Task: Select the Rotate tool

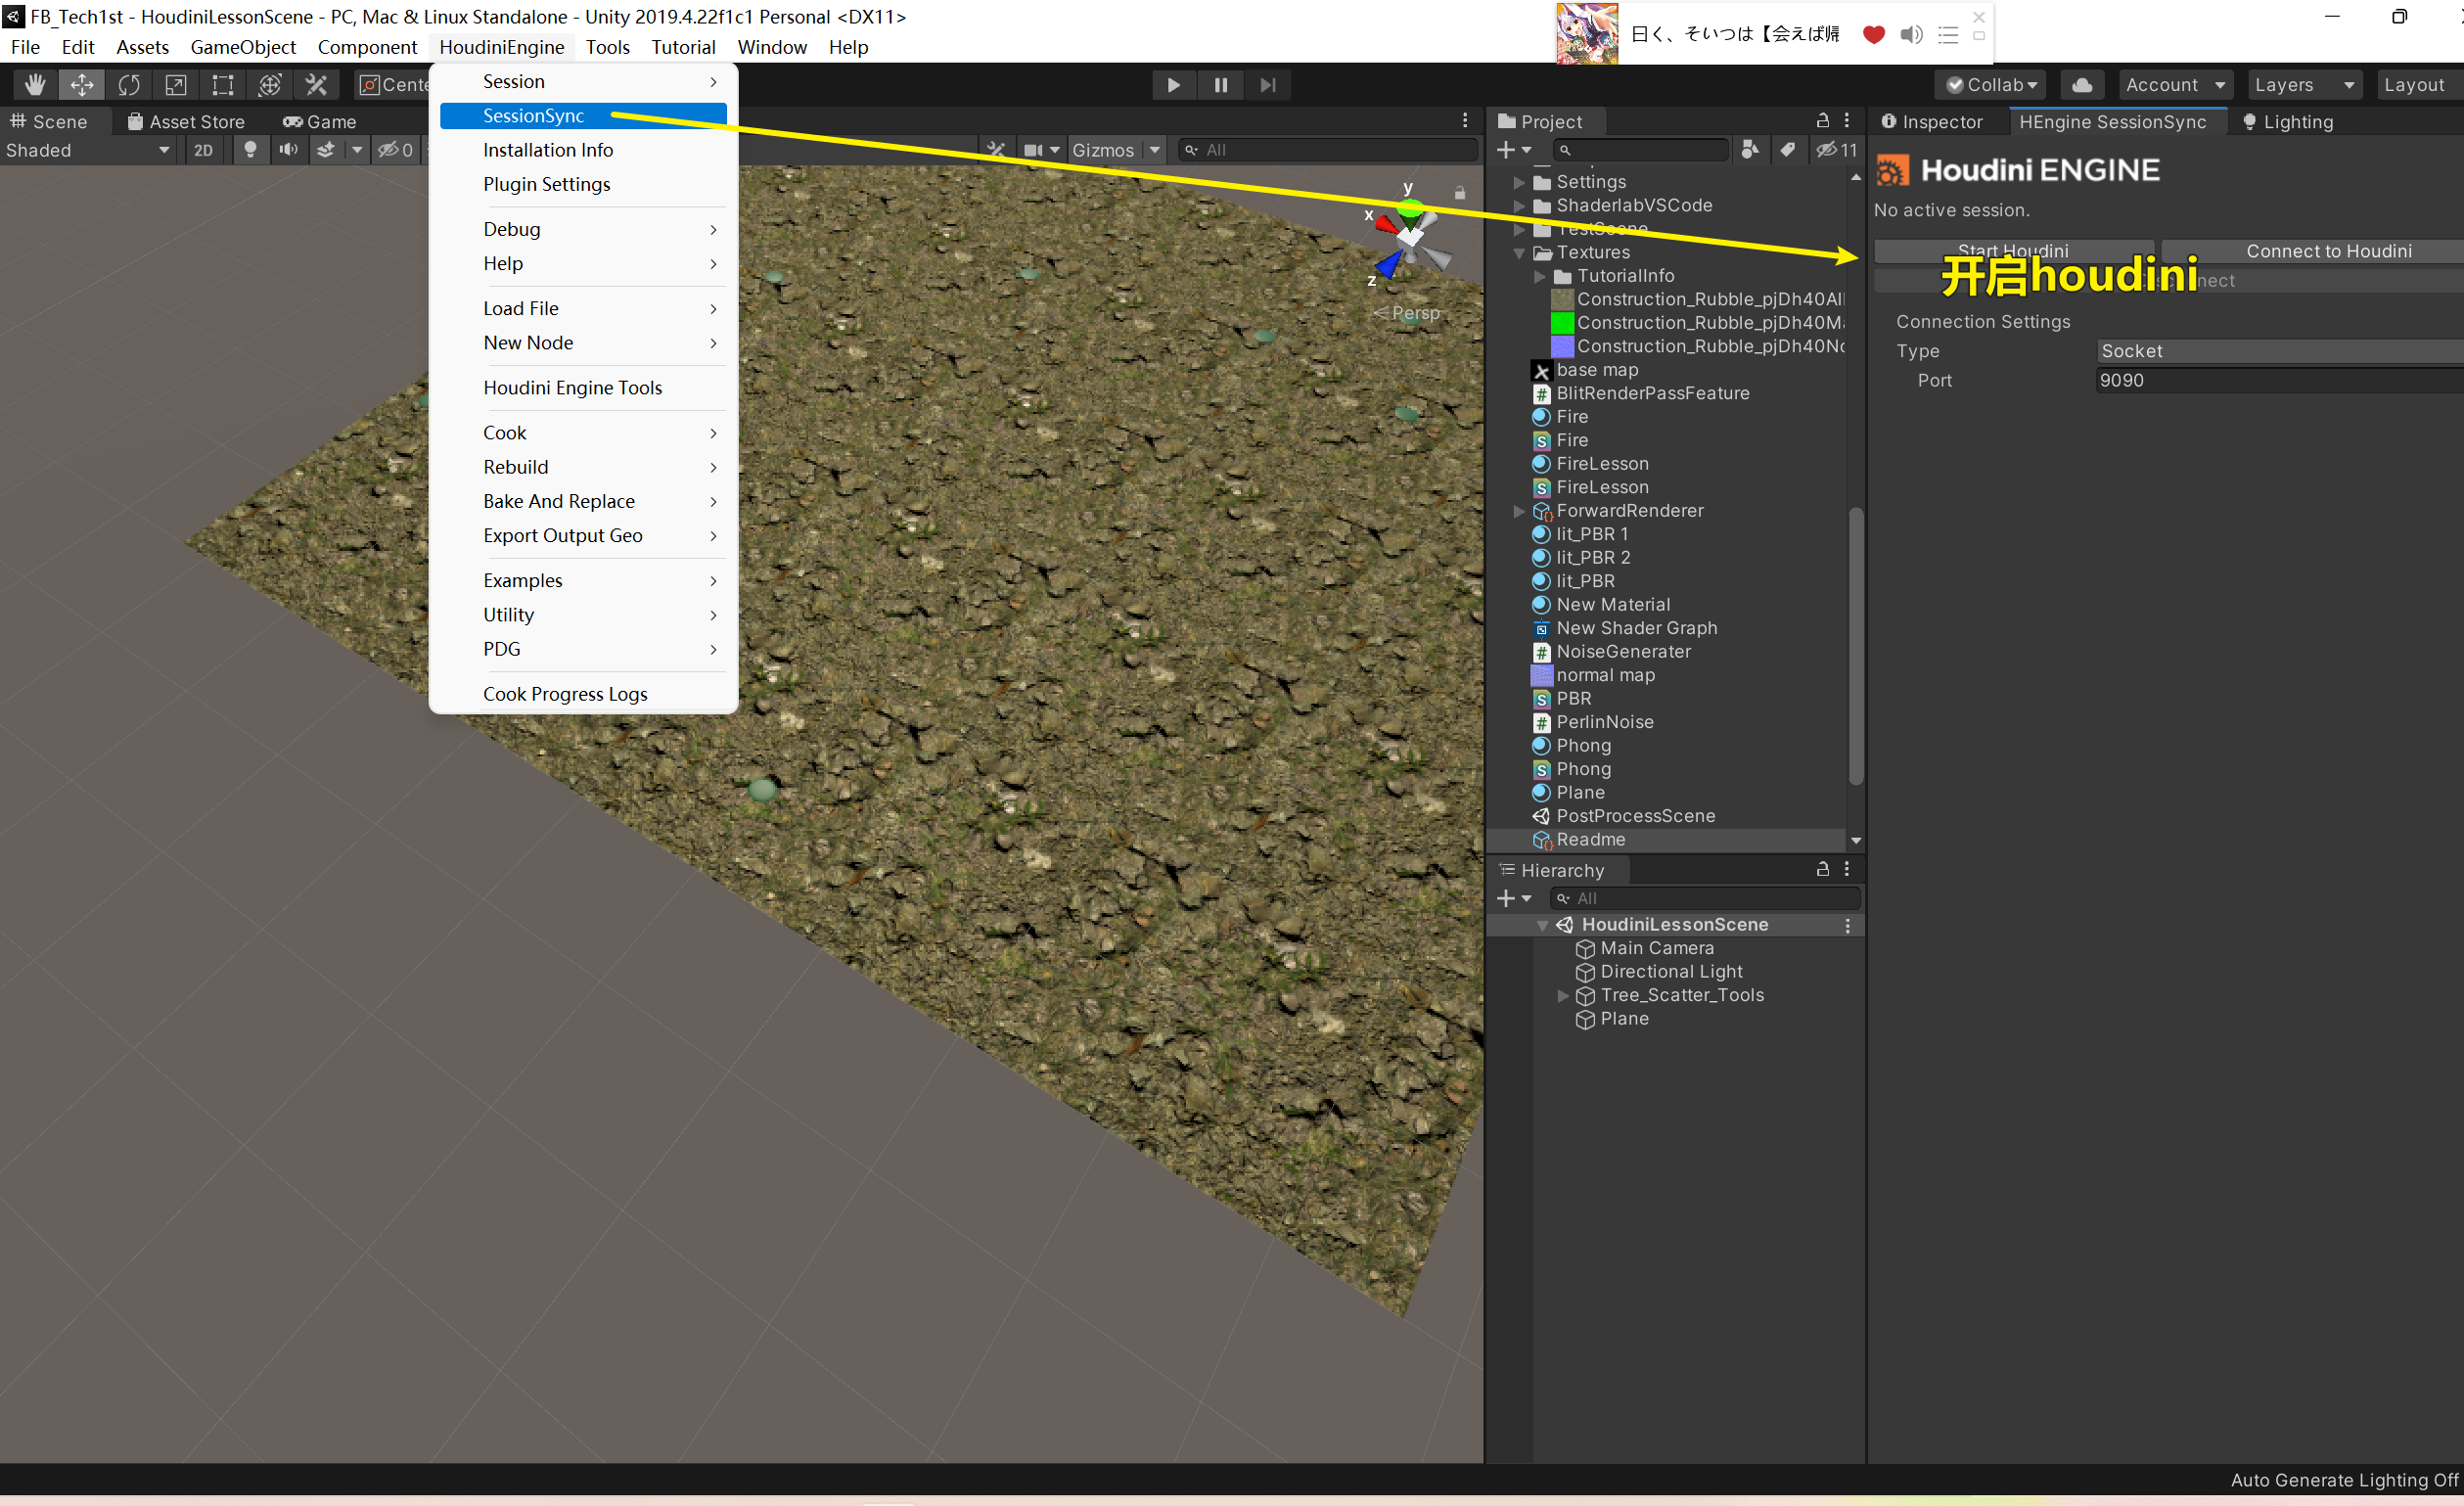Action: pos(129,85)
